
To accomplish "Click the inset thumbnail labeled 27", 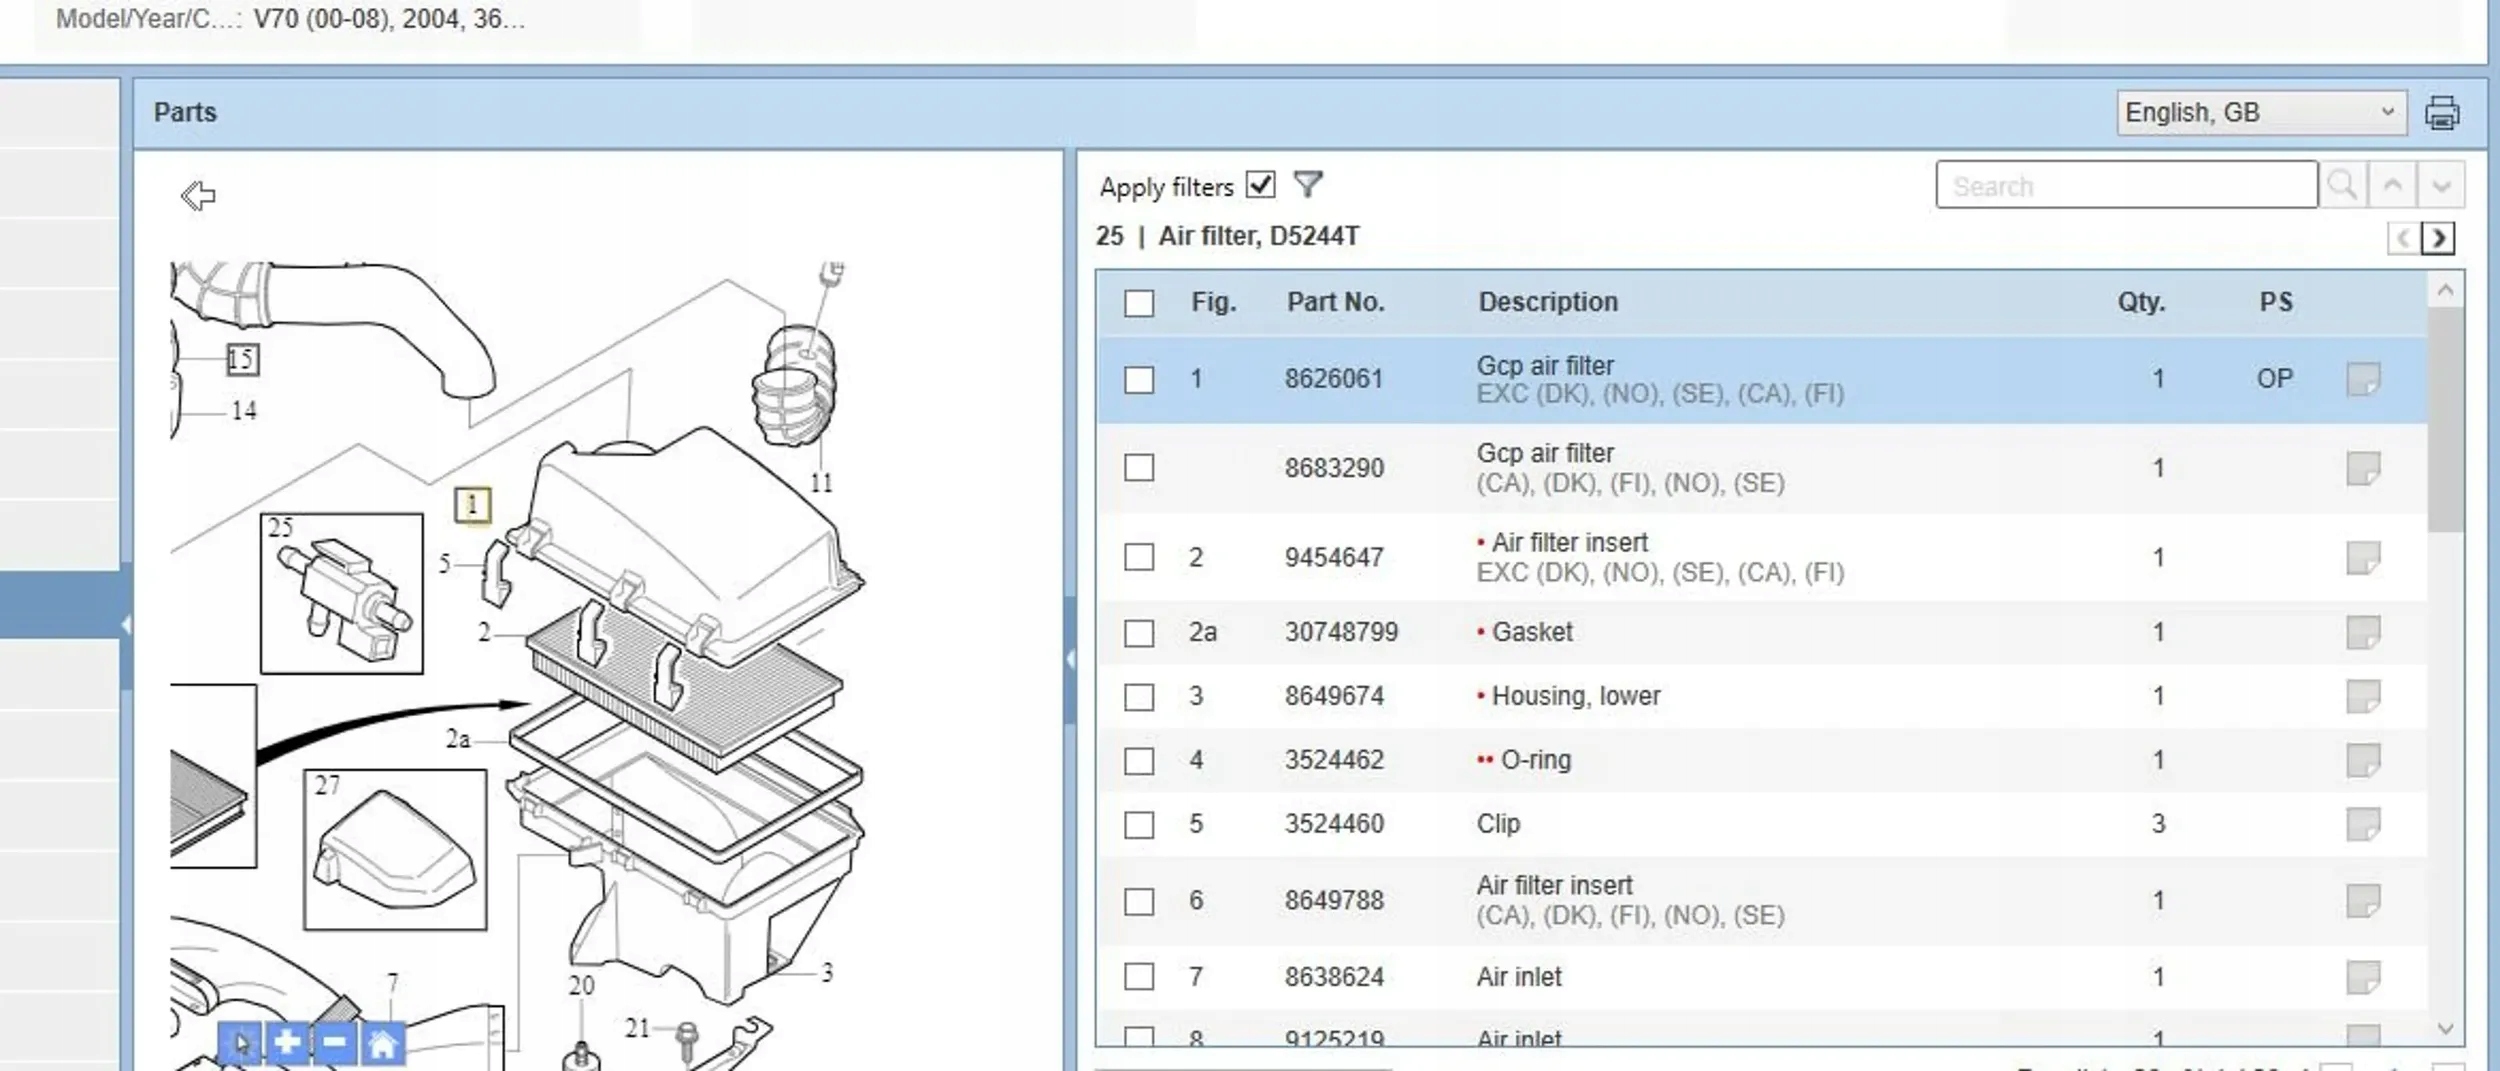I will tap(395, 850).
